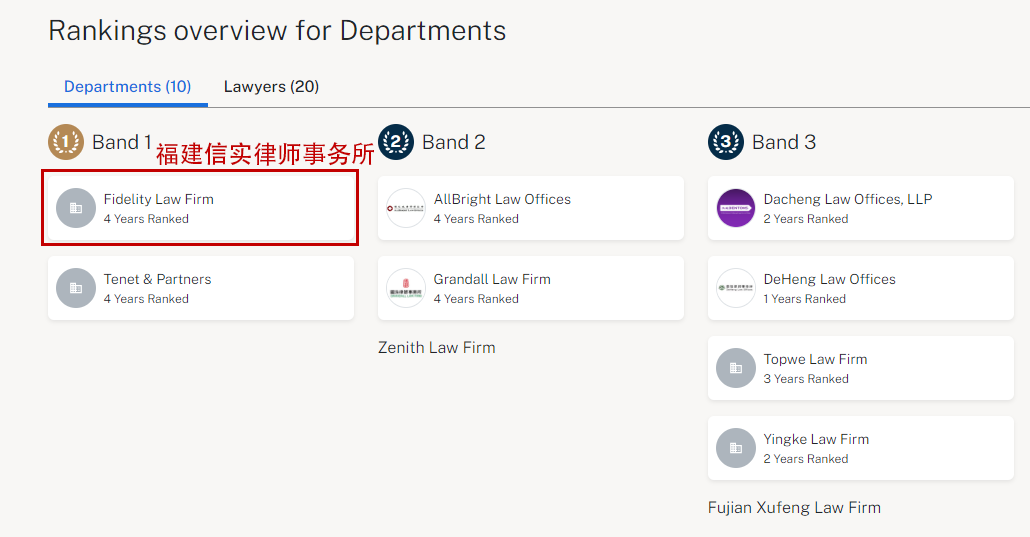Open the Zenith Law Firm link
This screenshot has height=537, width=1030.
click(437, 348)
